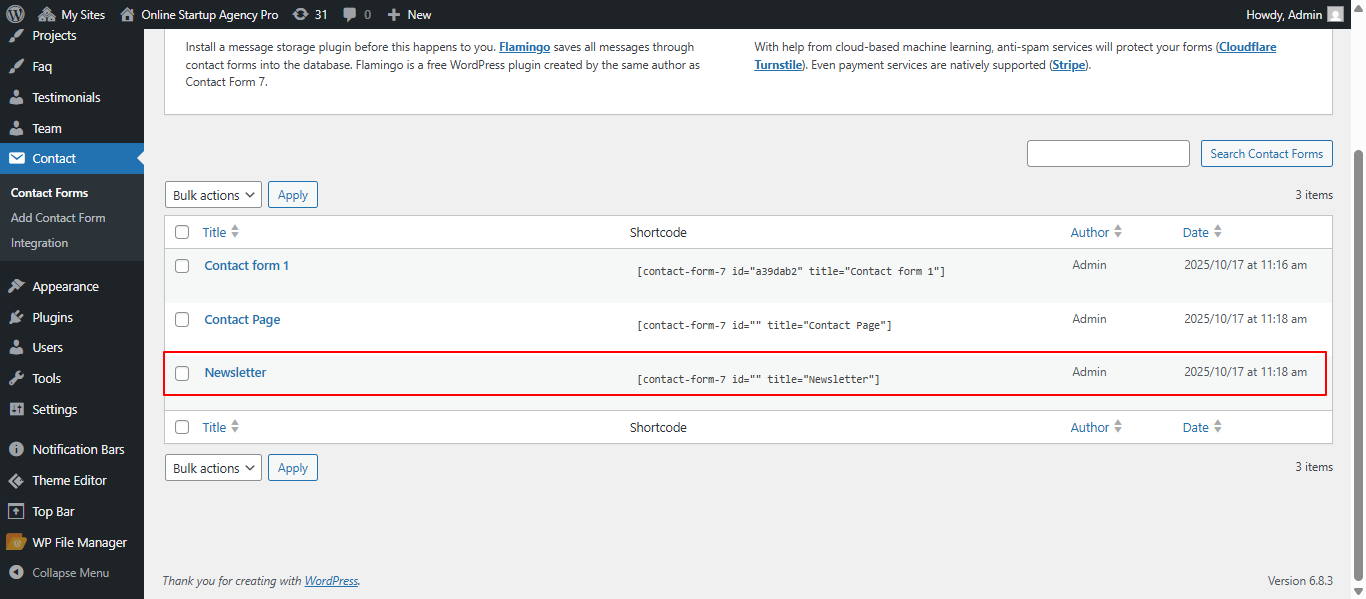Open the Users icon in the sidebar
The width and height of the screenshot is (1366, 599).
(18, 347)
